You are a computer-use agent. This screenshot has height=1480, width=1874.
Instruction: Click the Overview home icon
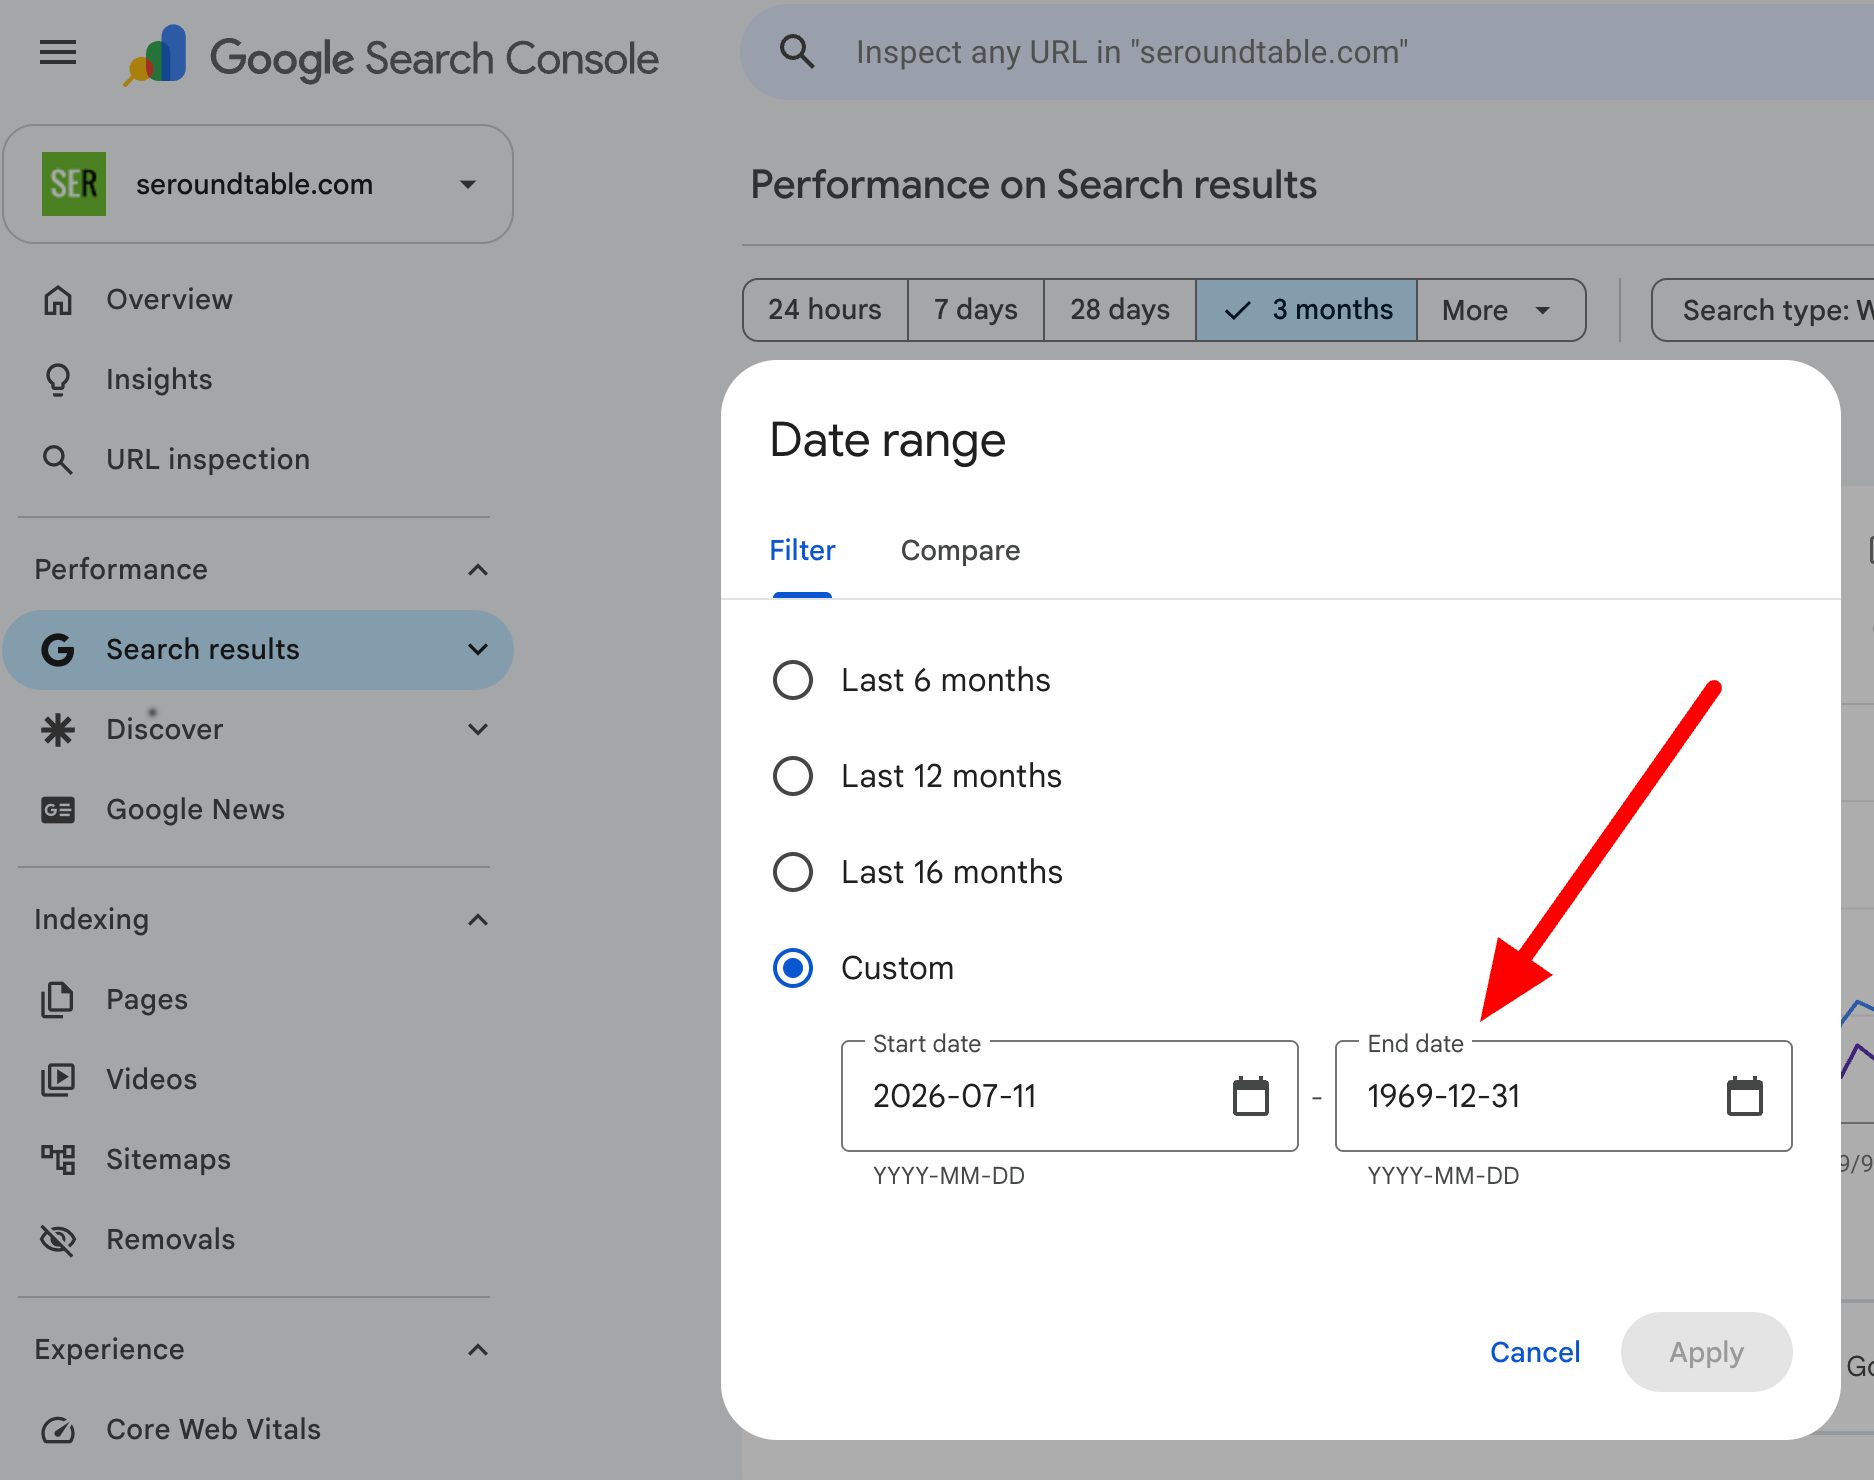[58, 299]
